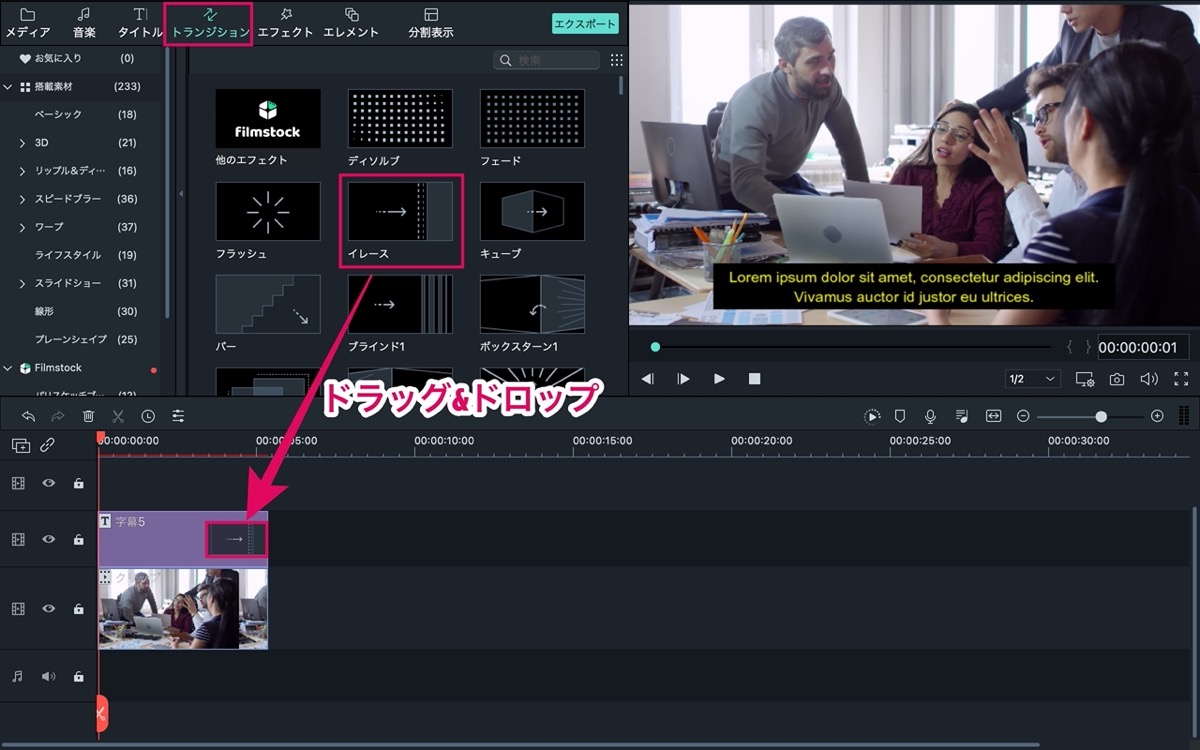Image resolution: width=1200 pixels, height=750 pixels.
Task: Add a marker with the shield icon
Action: [900, 416]
